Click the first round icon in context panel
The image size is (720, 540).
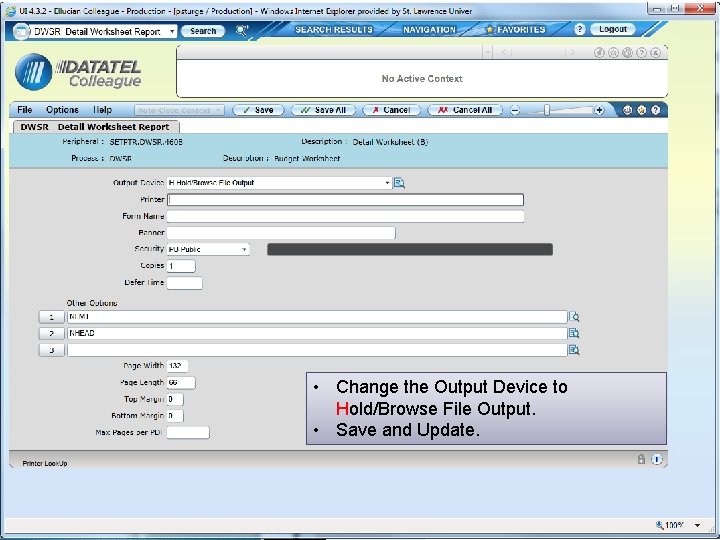[x=599, y=53]
